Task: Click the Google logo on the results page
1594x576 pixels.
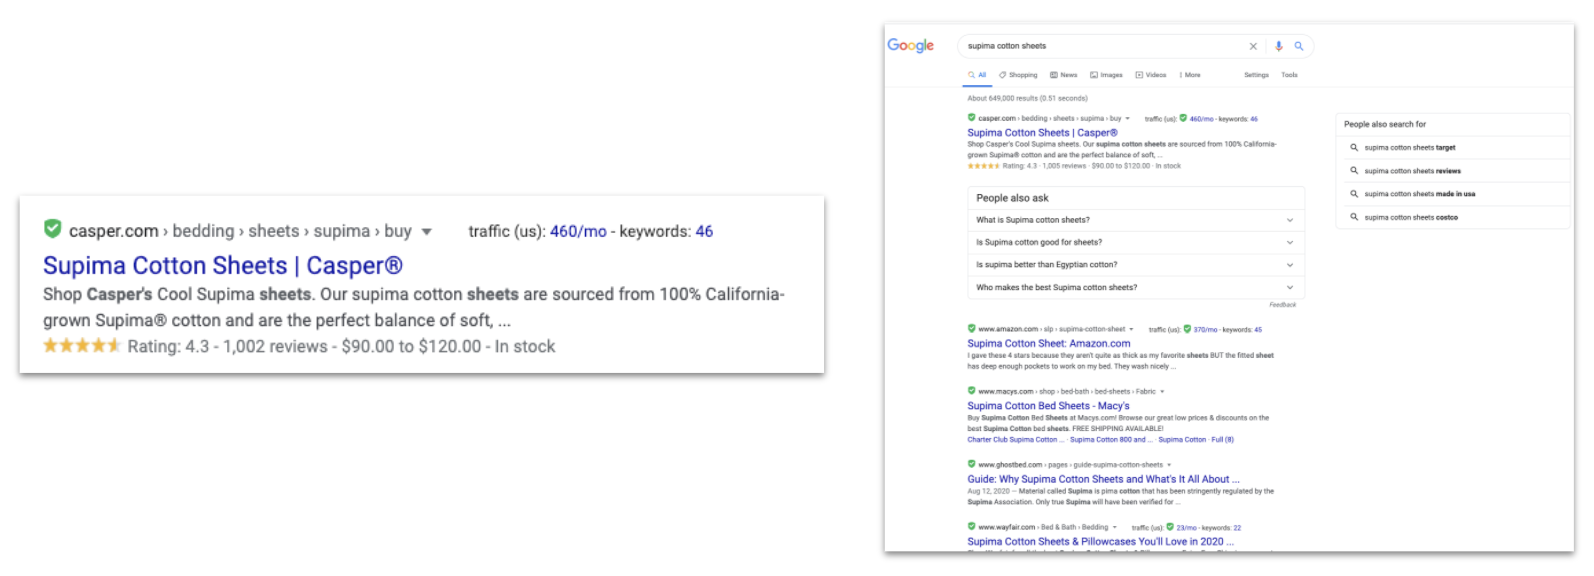Action: tap(910, 46)
